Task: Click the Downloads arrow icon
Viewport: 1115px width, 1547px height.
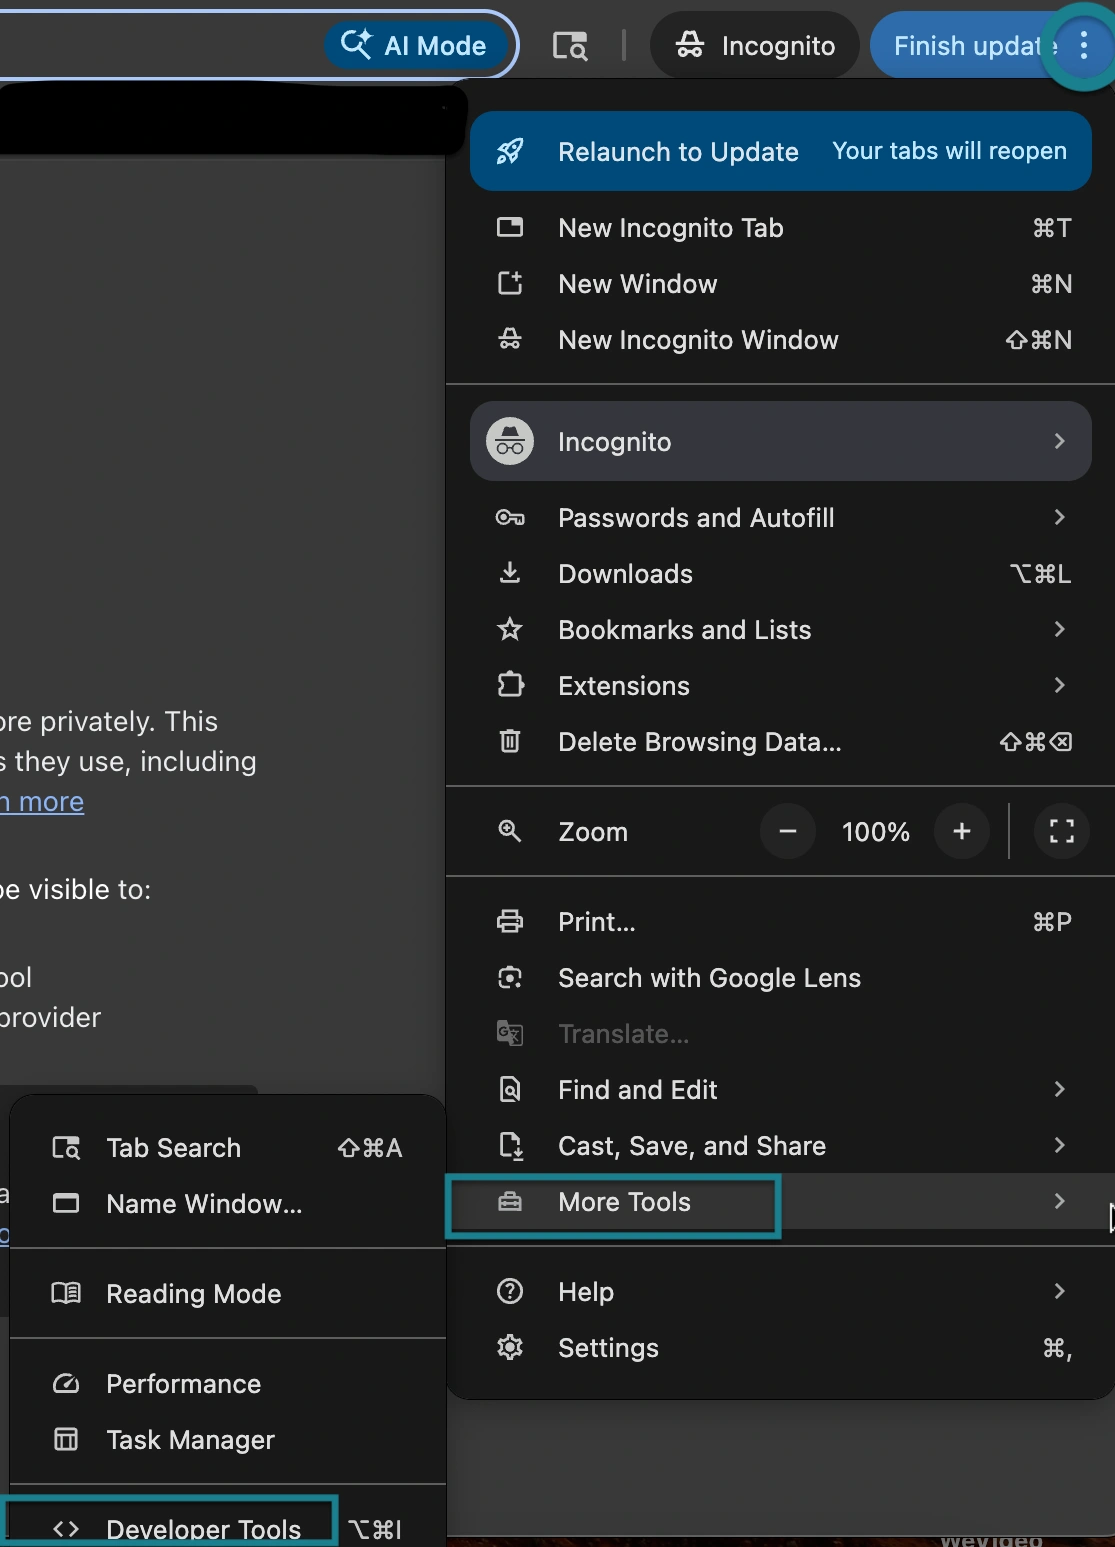Action: [510, 573]
